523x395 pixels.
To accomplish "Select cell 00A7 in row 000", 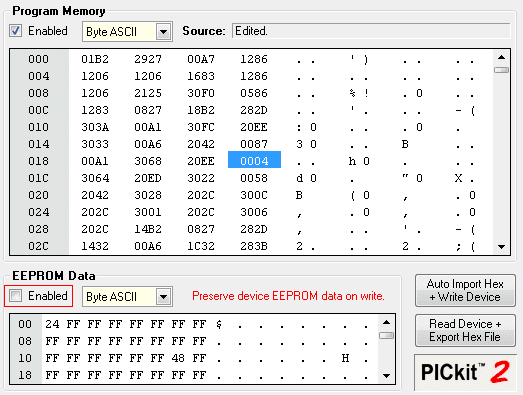I will pos(201,59).
